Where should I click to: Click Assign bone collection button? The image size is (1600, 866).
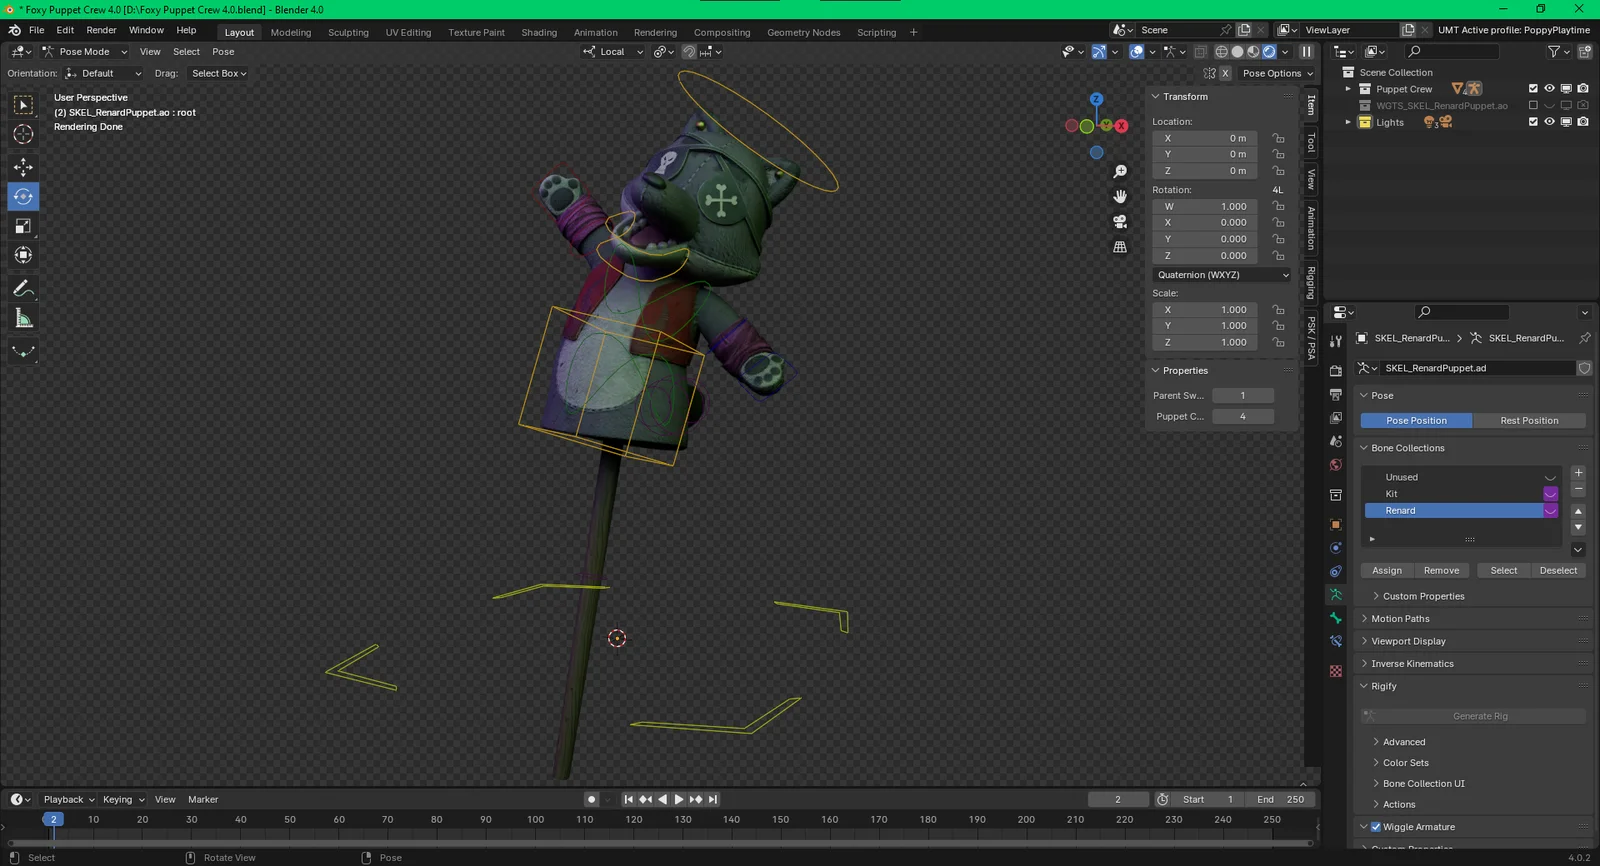pyautogui.click(x=1387, y=571)
